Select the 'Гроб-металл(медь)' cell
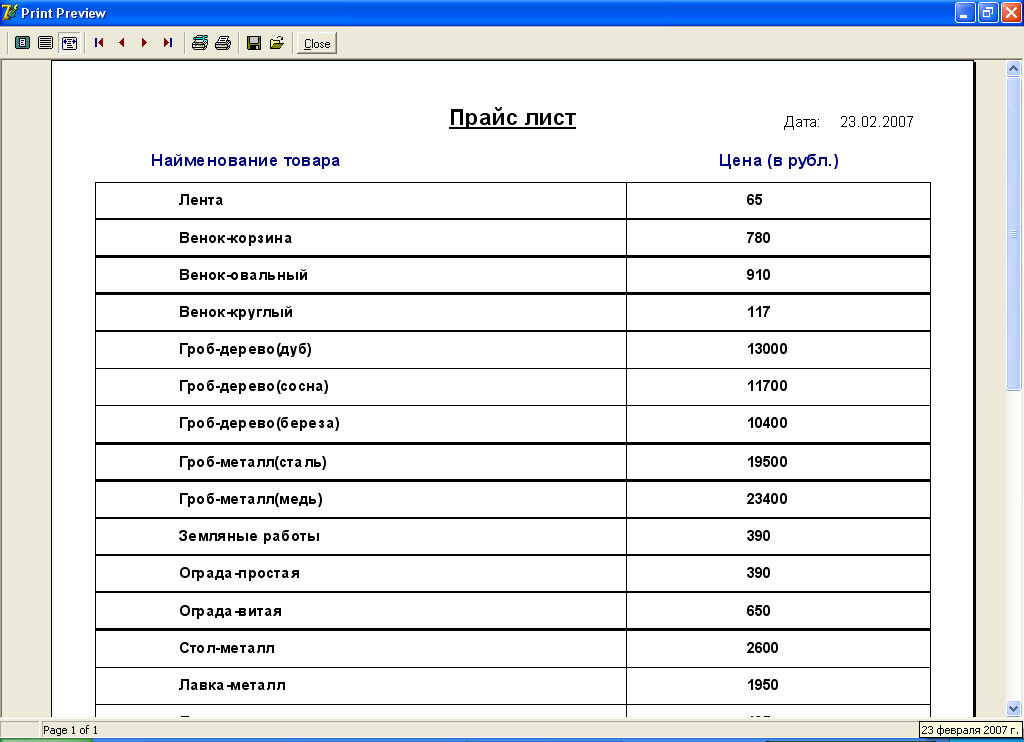This screenshot has height=742, width=1024. [251, 500]
